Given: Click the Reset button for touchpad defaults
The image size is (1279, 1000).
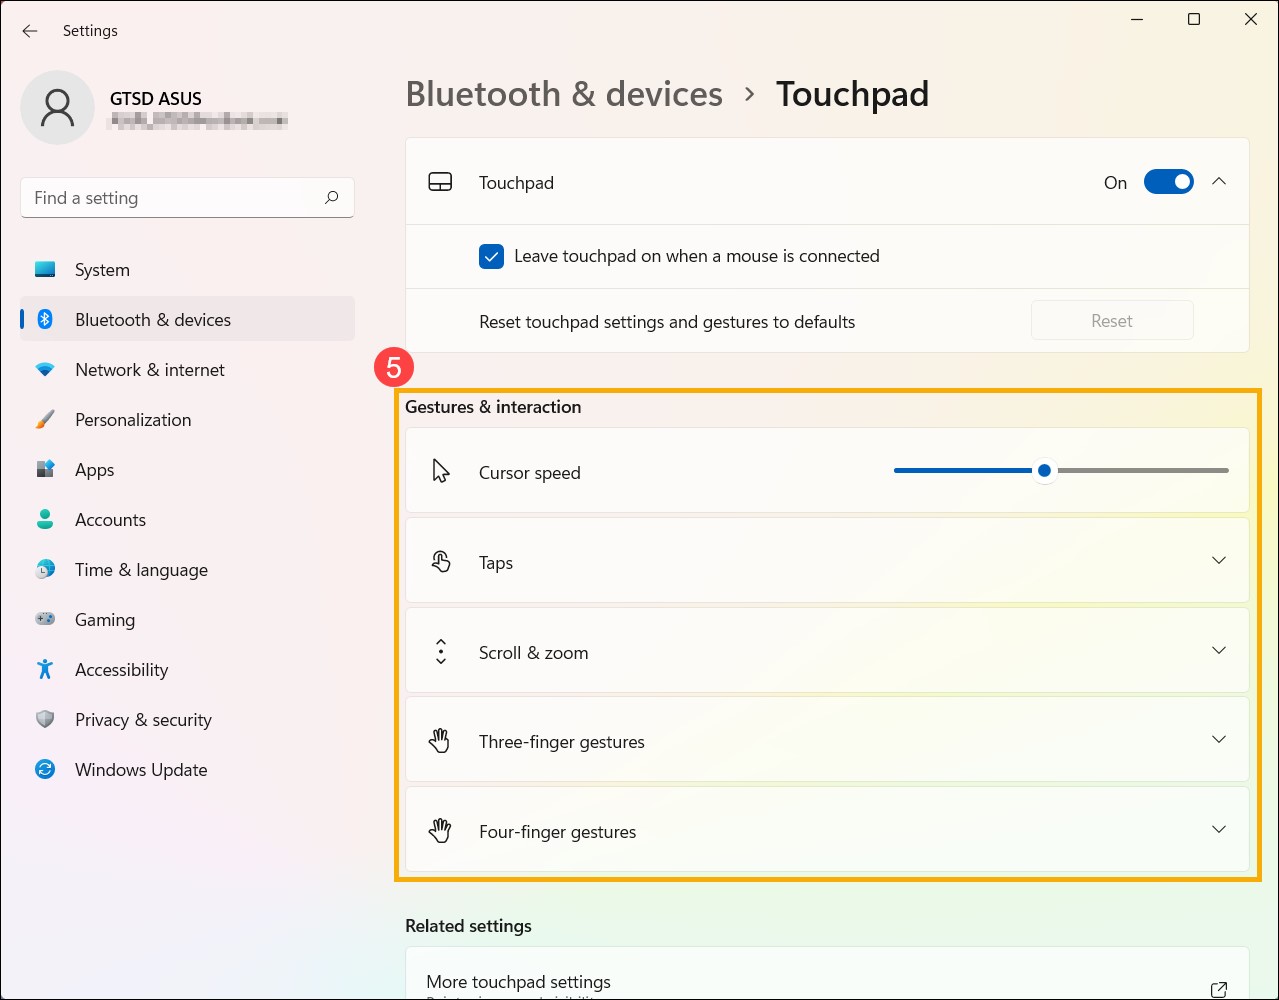Looking at the screenshot, I should point(1111,320).
